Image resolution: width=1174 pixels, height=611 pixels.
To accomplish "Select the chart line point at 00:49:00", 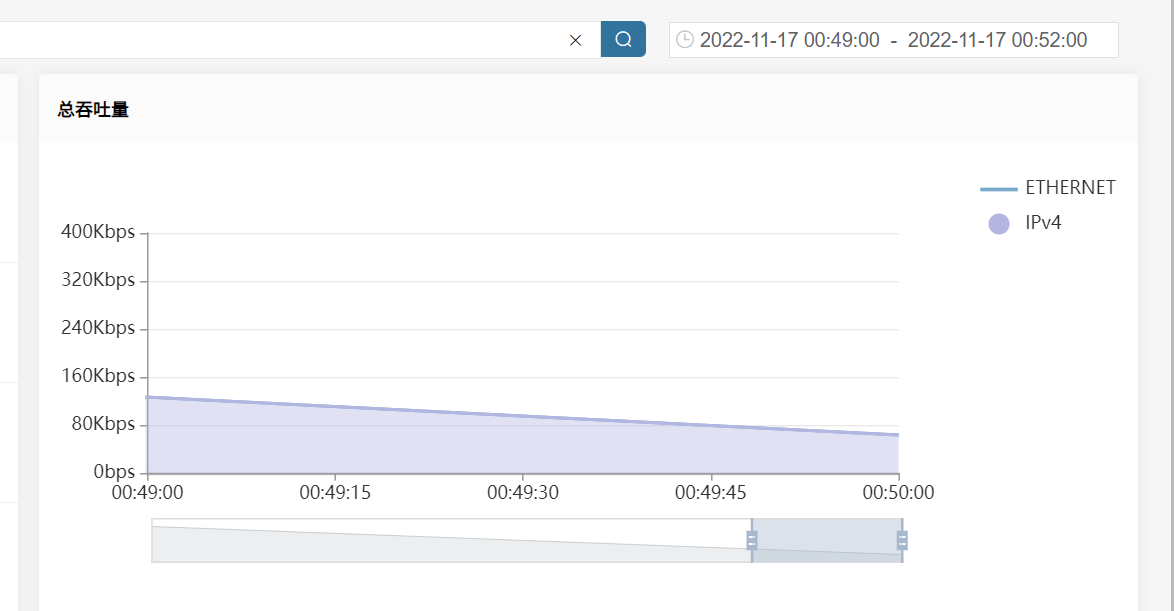I will 148,397.
